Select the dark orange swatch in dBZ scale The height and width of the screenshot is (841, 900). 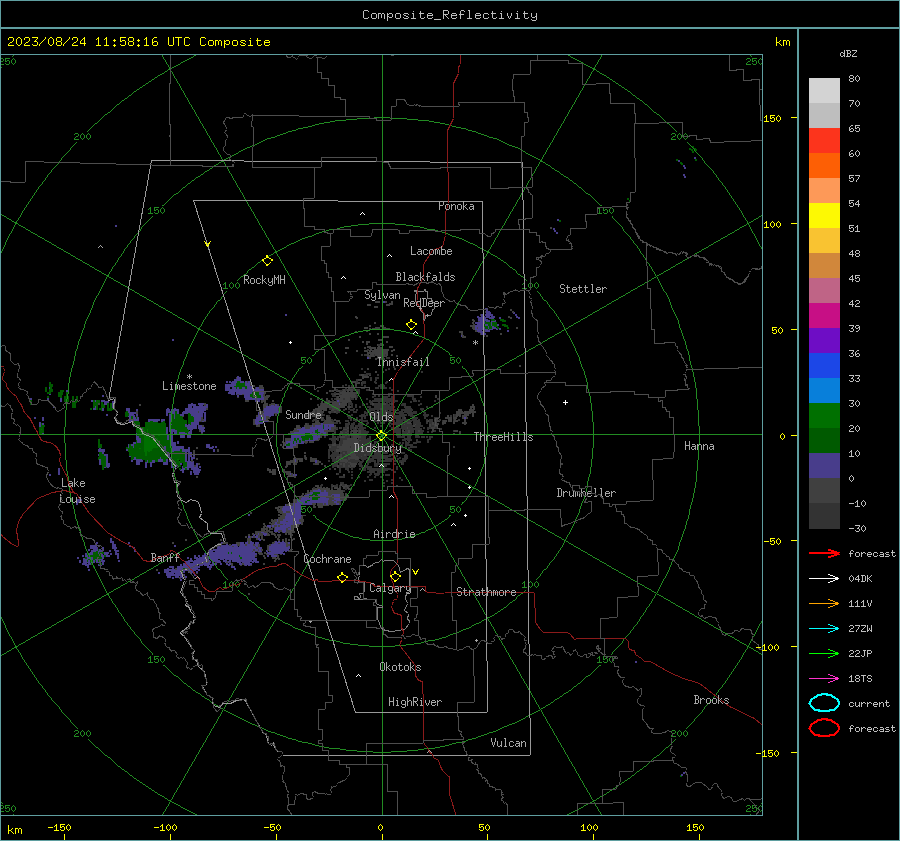824,165
